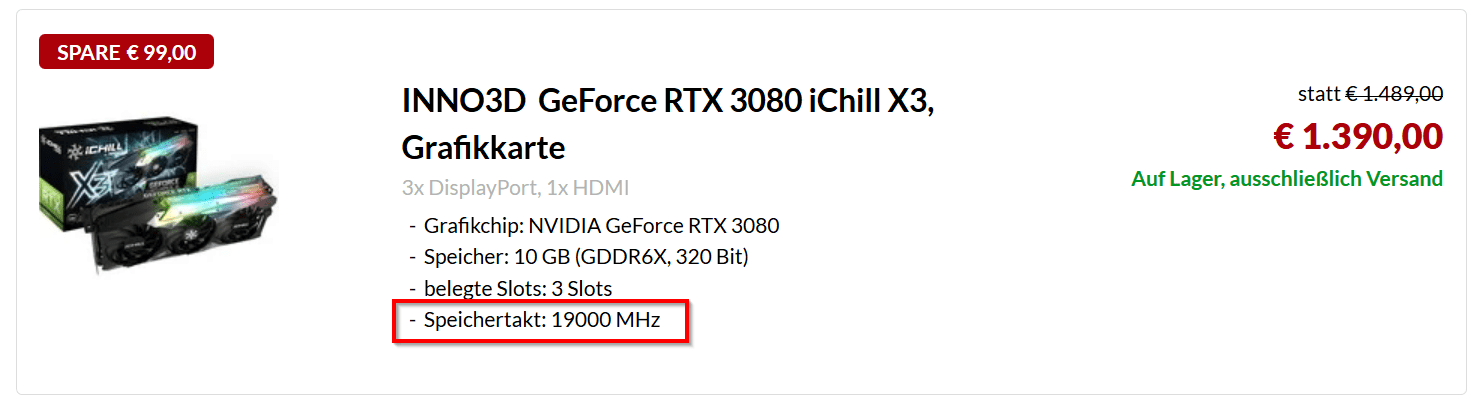Open the INNO3D graphics card product image

click(x=158, y=197)
